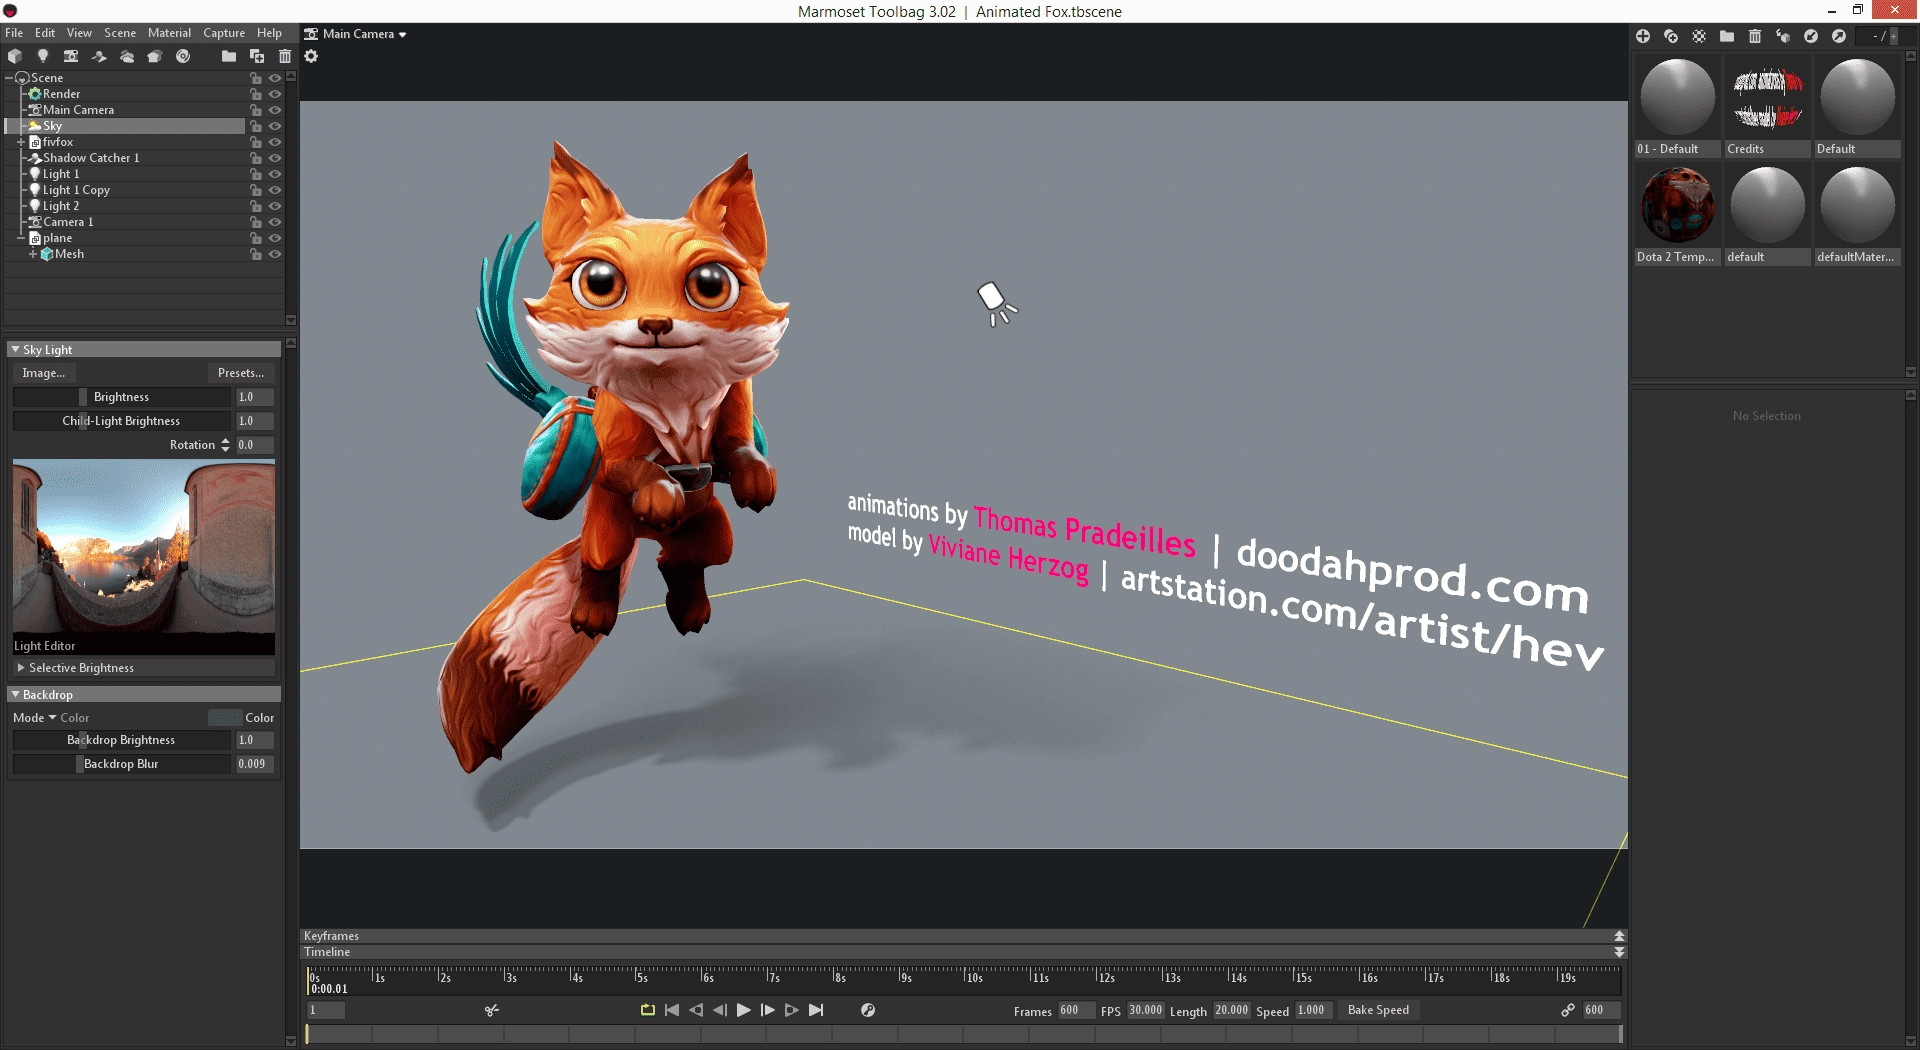The width and height of the screenshot is (1920, 1050).
Task: Step forward one frame
Action: pos(768,1010)
